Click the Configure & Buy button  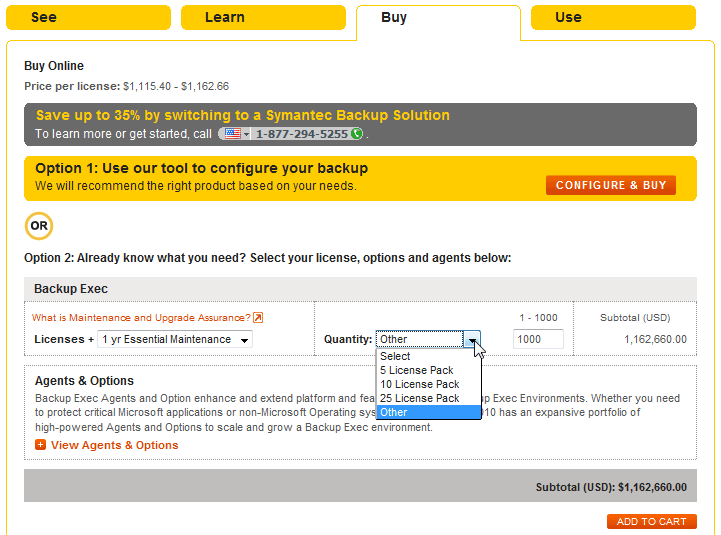[611, 185]
